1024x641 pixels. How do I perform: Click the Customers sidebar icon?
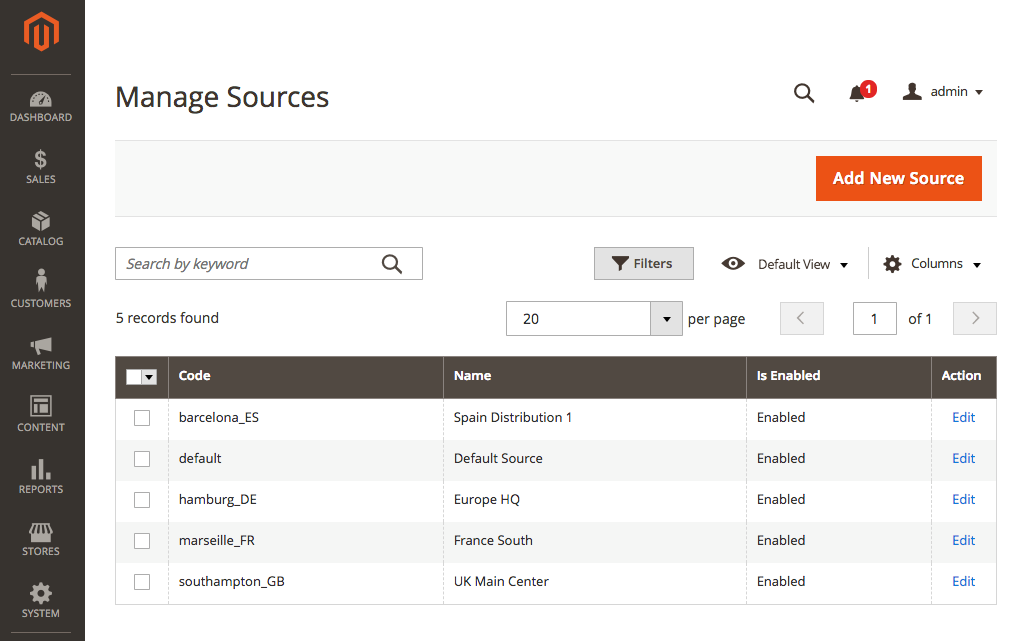(x=41, y=283)
